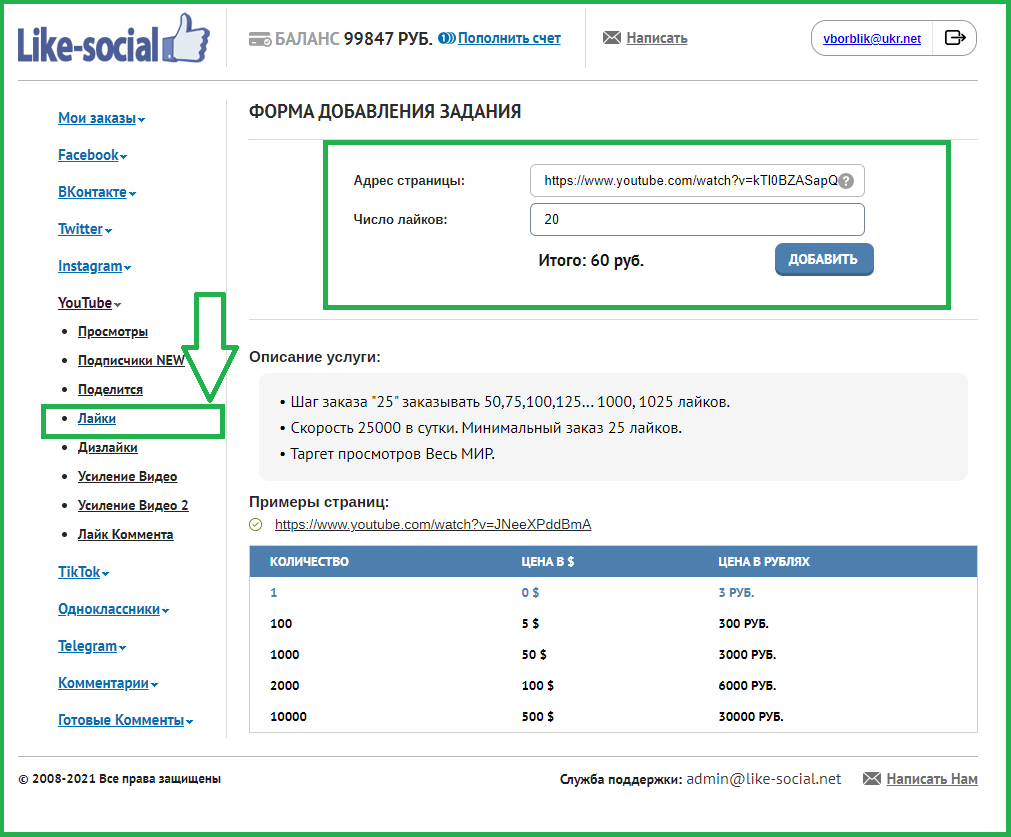Select Лайки under YouTube
This screenshot has height=837, width=1011.
[x=97, y=418]
